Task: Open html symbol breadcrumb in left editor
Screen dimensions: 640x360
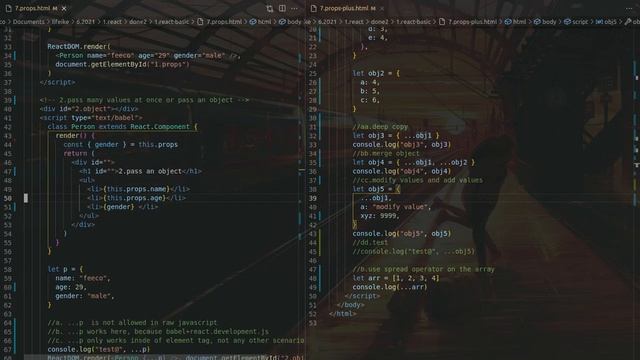Action: pyautogui.click(x=260, y=22)
